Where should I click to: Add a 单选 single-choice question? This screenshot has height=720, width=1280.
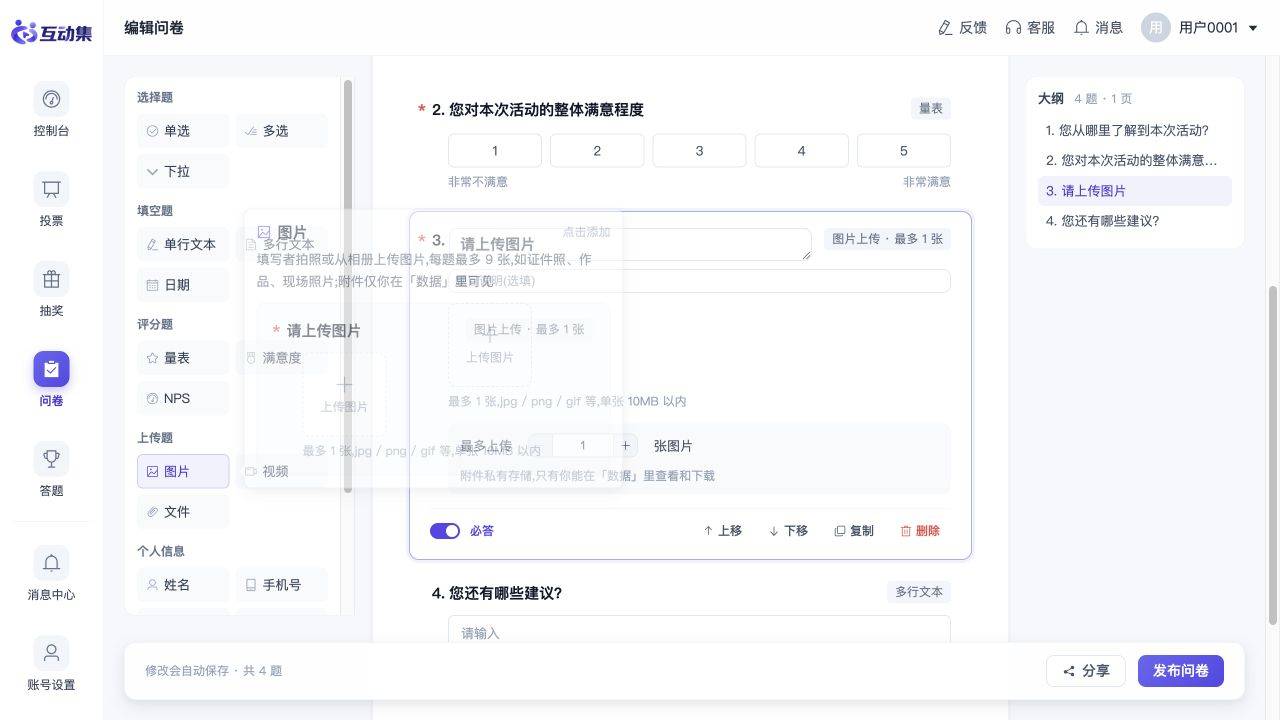(183, 131)
